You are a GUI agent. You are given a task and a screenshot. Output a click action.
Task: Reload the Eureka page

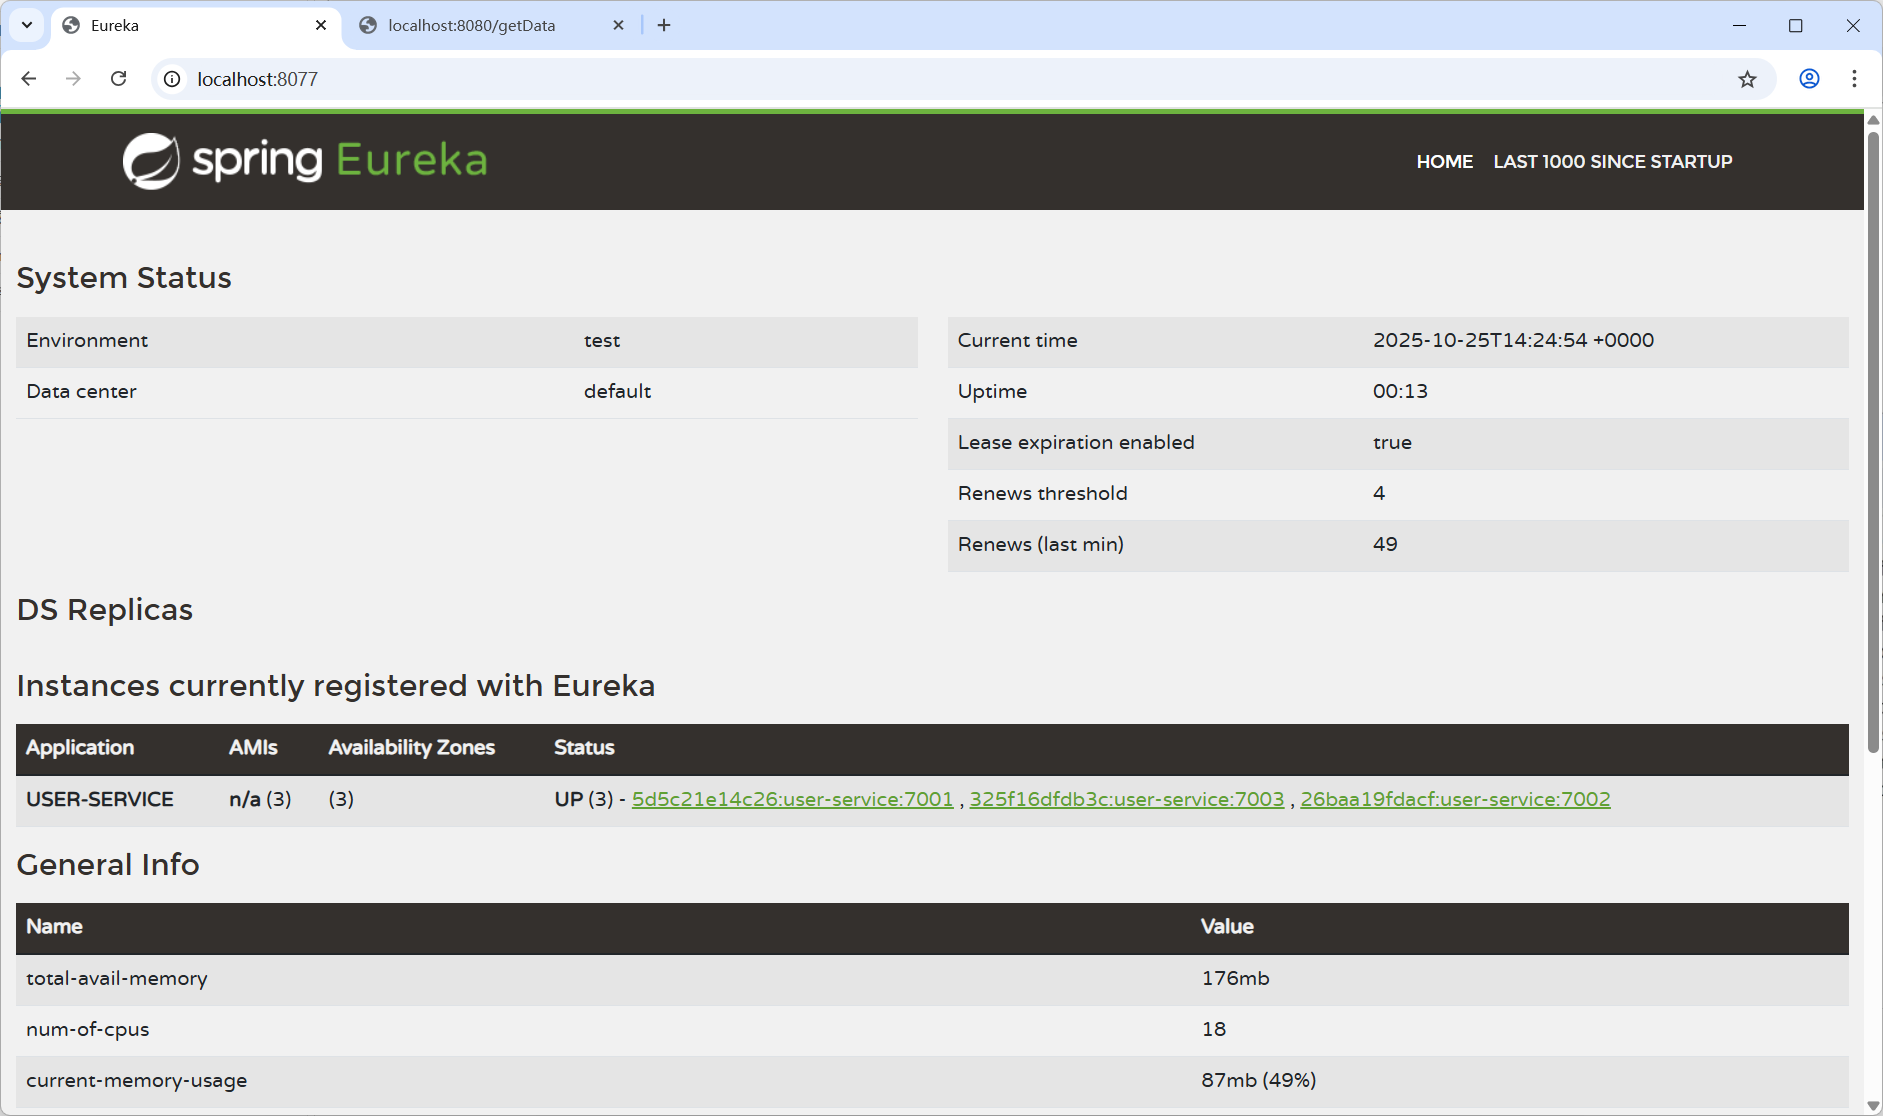pos(118,79)
